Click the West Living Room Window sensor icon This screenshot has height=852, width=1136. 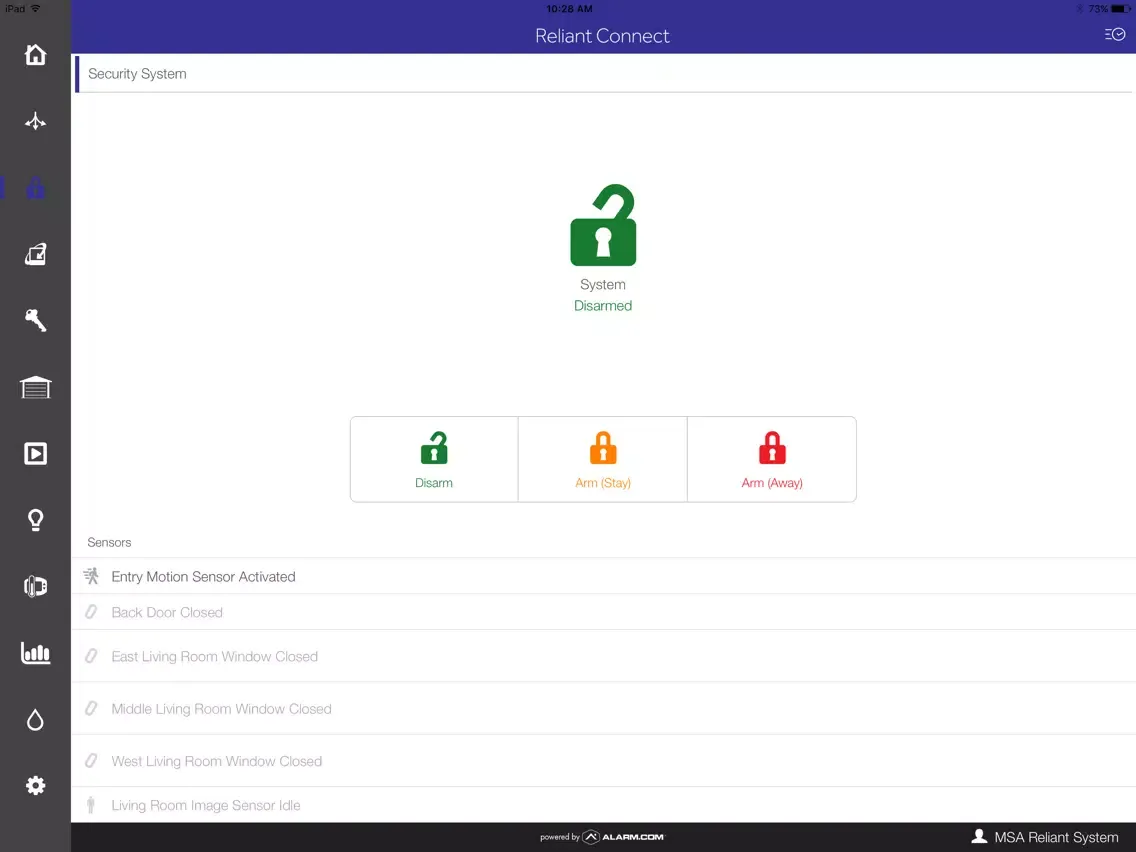pos(91,761)
